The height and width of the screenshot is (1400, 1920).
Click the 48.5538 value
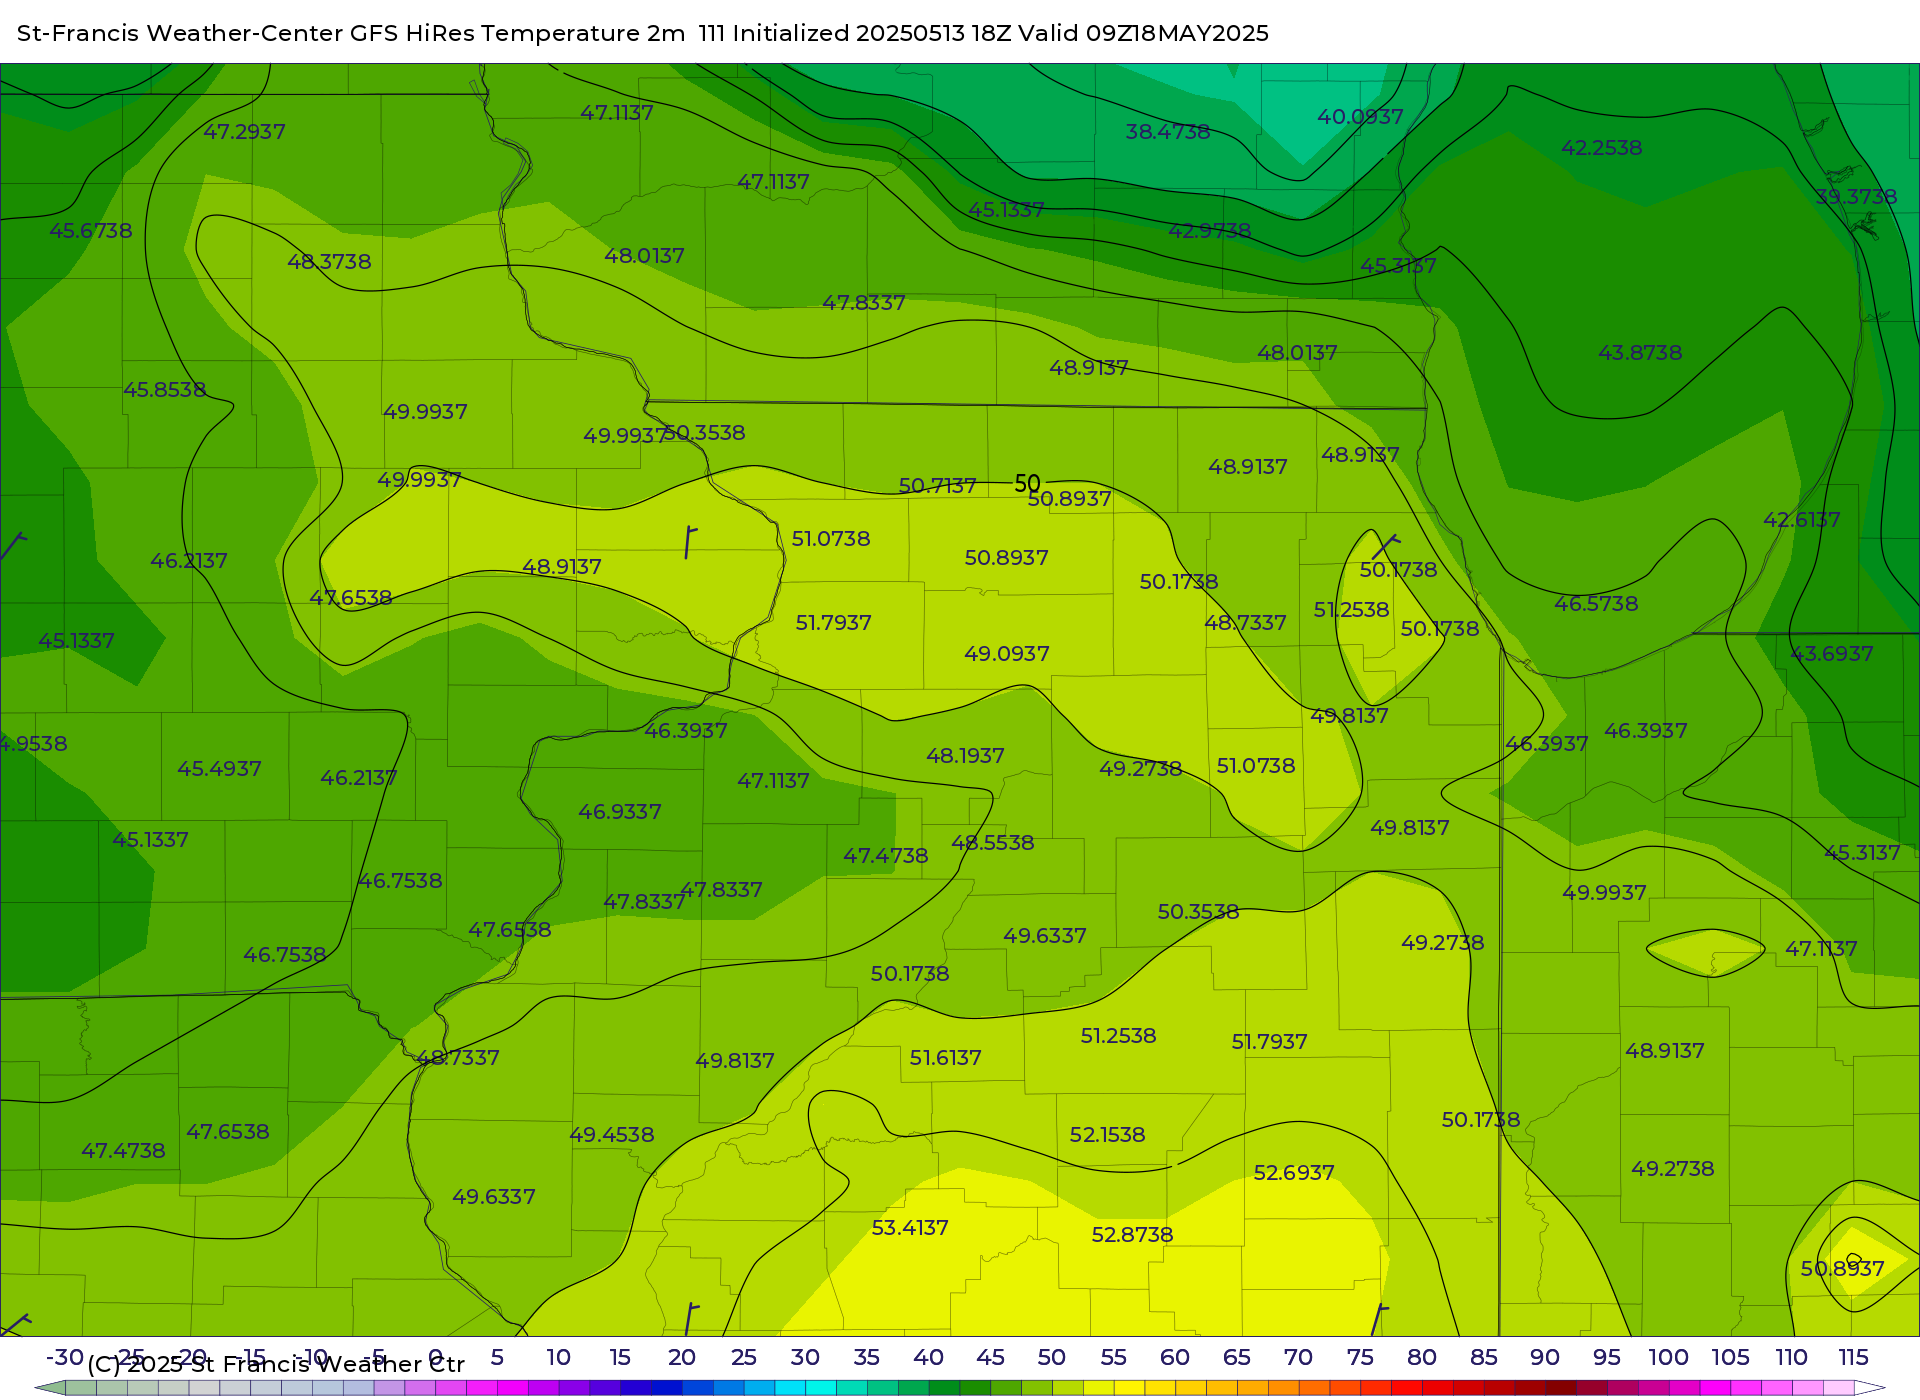coord(992,843)
